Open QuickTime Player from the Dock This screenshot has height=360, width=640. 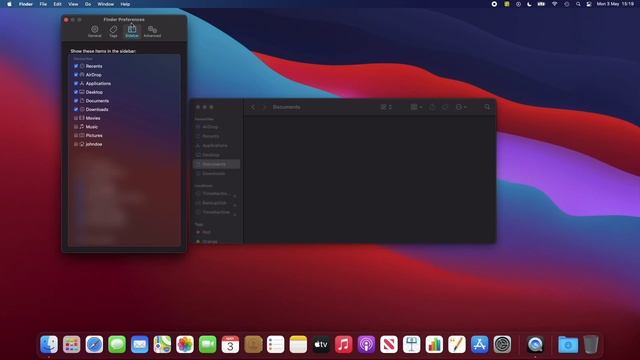(535, 344)
